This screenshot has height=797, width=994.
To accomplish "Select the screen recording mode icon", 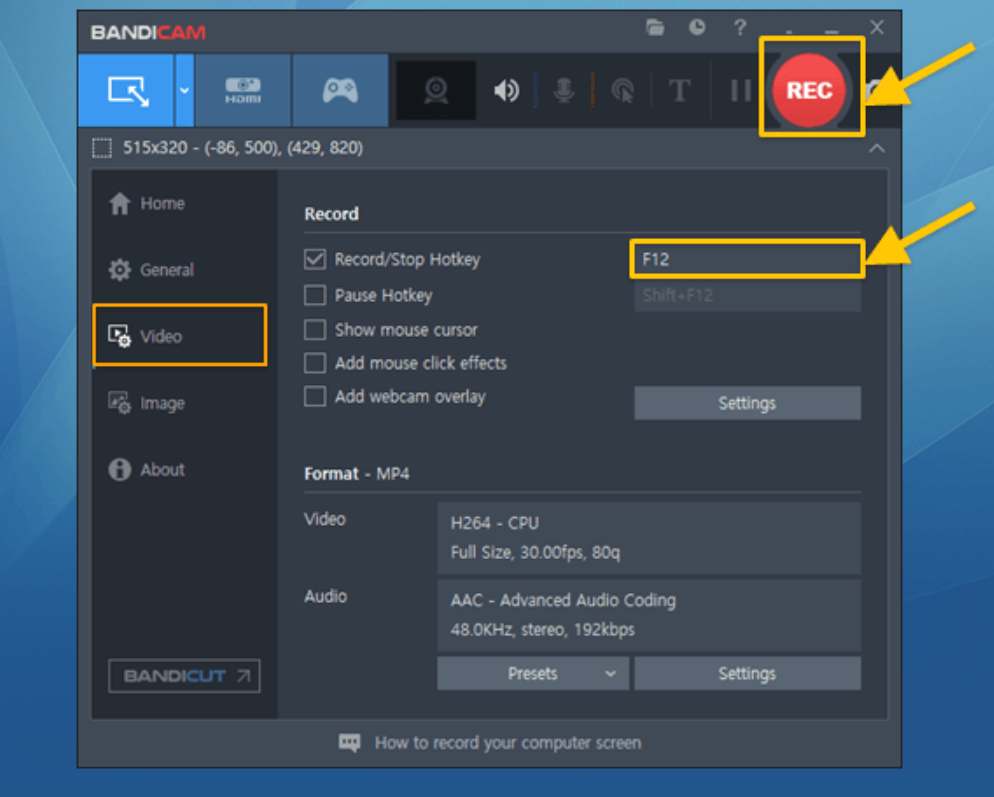I will tap(127, 90).
